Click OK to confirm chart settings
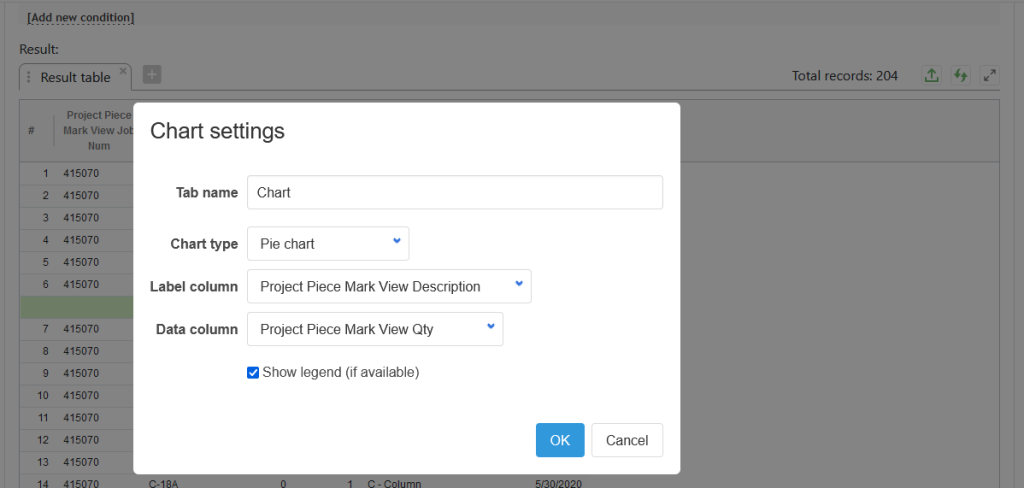The height and width of the screenshot is (488, 1024). point(560,440)
